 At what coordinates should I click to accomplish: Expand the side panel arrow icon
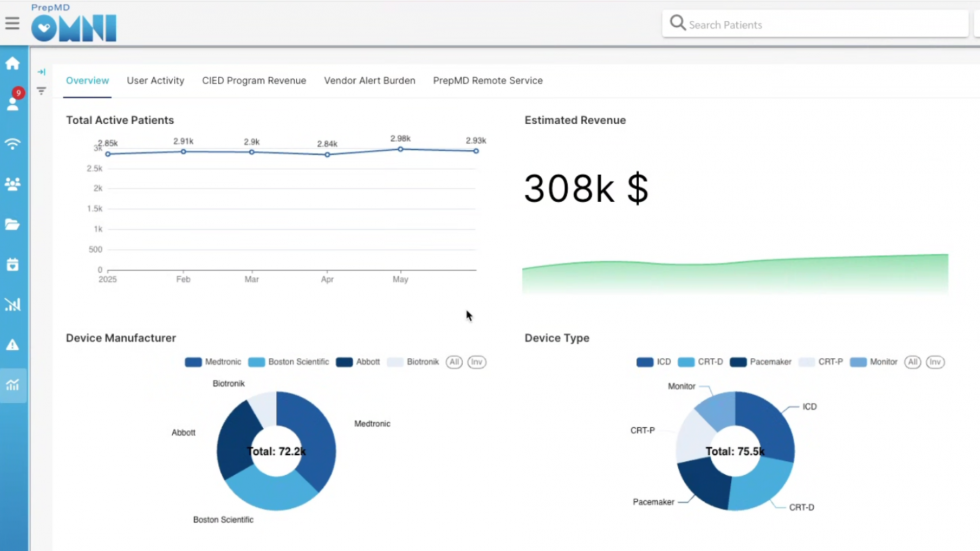click(42, 72)
